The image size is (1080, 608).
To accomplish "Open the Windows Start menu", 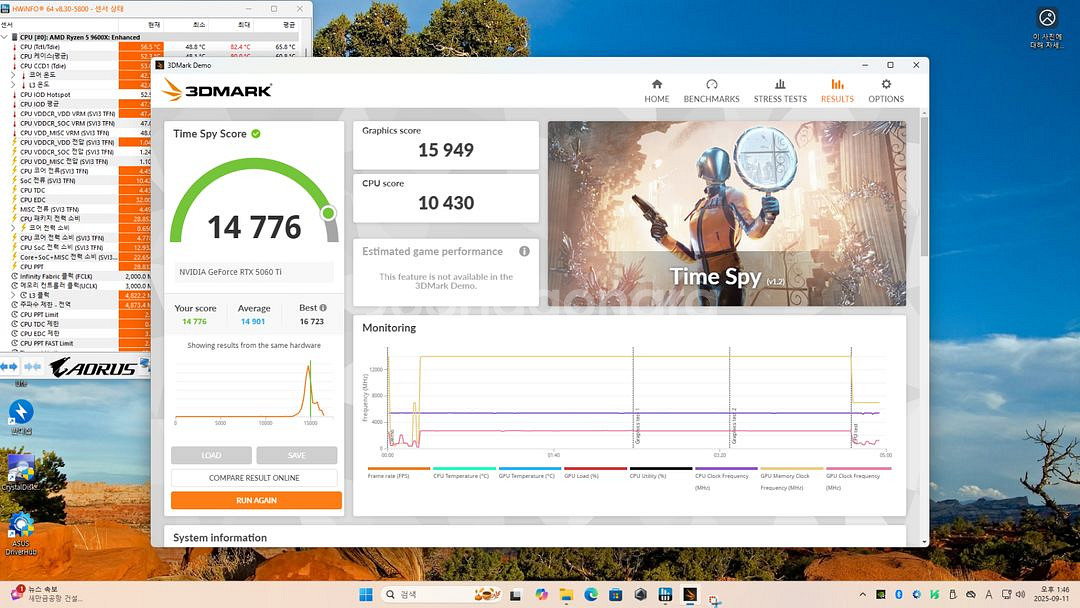I will (x=366, y=594).
